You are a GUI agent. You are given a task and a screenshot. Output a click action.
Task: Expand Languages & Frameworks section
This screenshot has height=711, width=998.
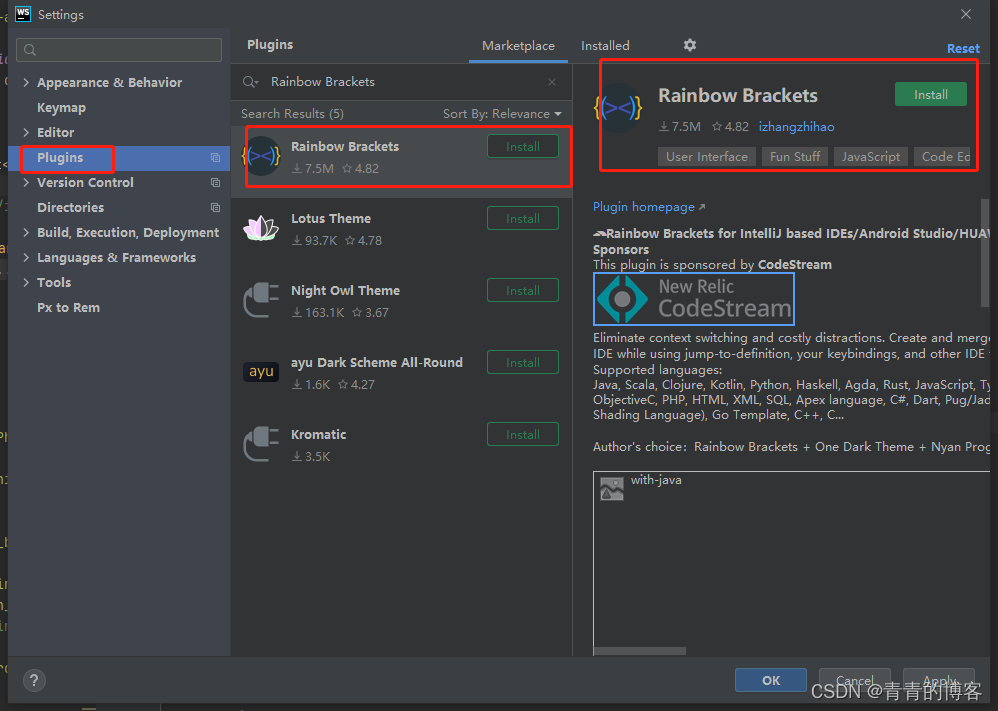26,257
